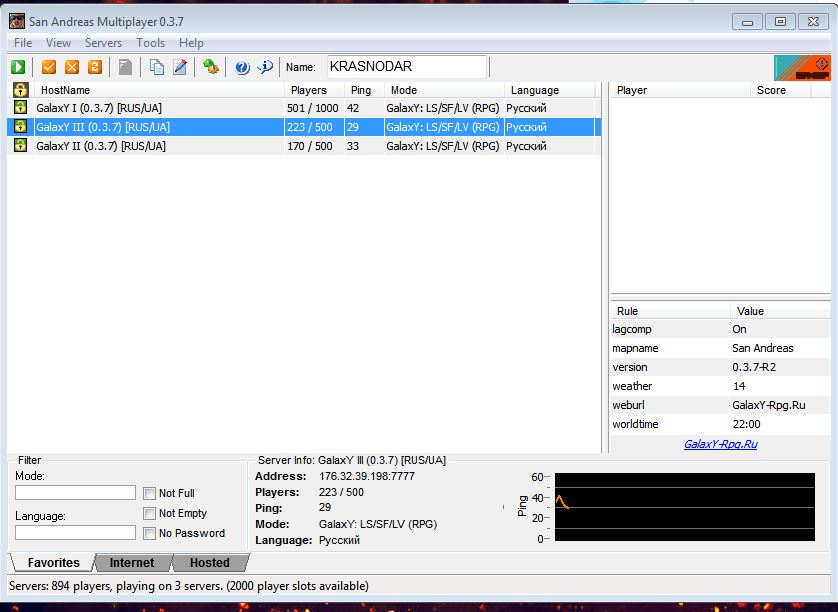Sort by the Ping column header
This screenshot has height=612, width=838.
point(364,90)
